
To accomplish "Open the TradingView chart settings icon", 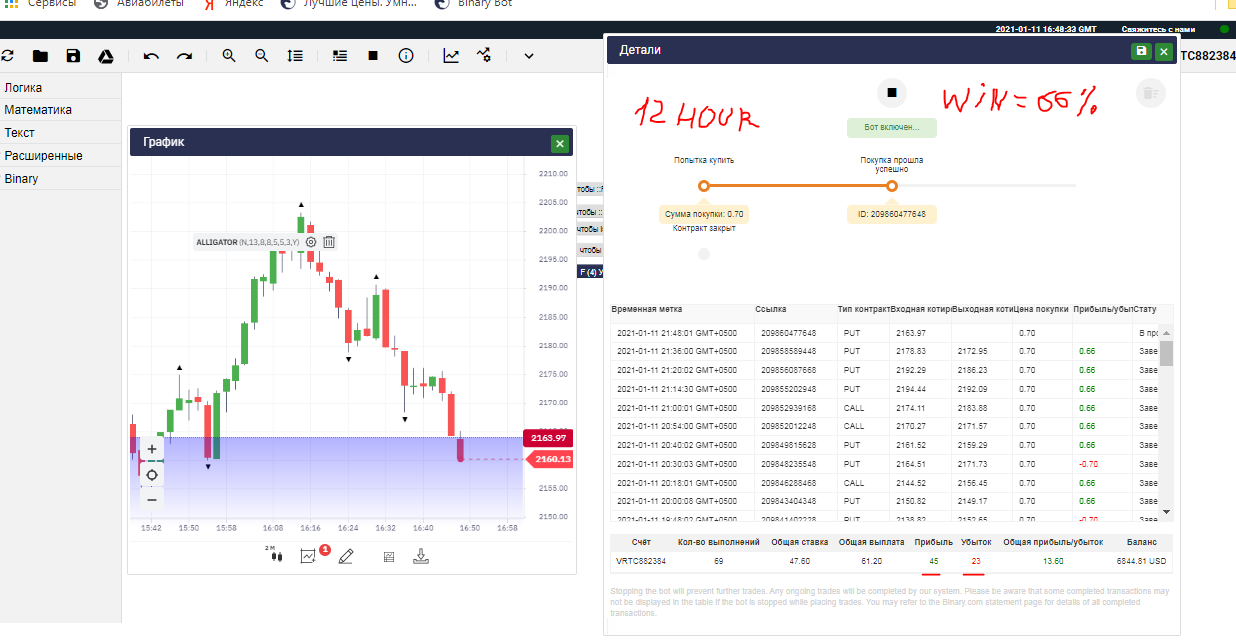I will 484,56.
